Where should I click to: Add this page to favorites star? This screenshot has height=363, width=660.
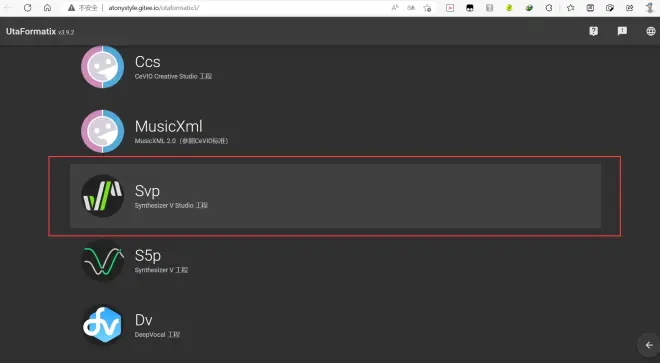point(427,8)
